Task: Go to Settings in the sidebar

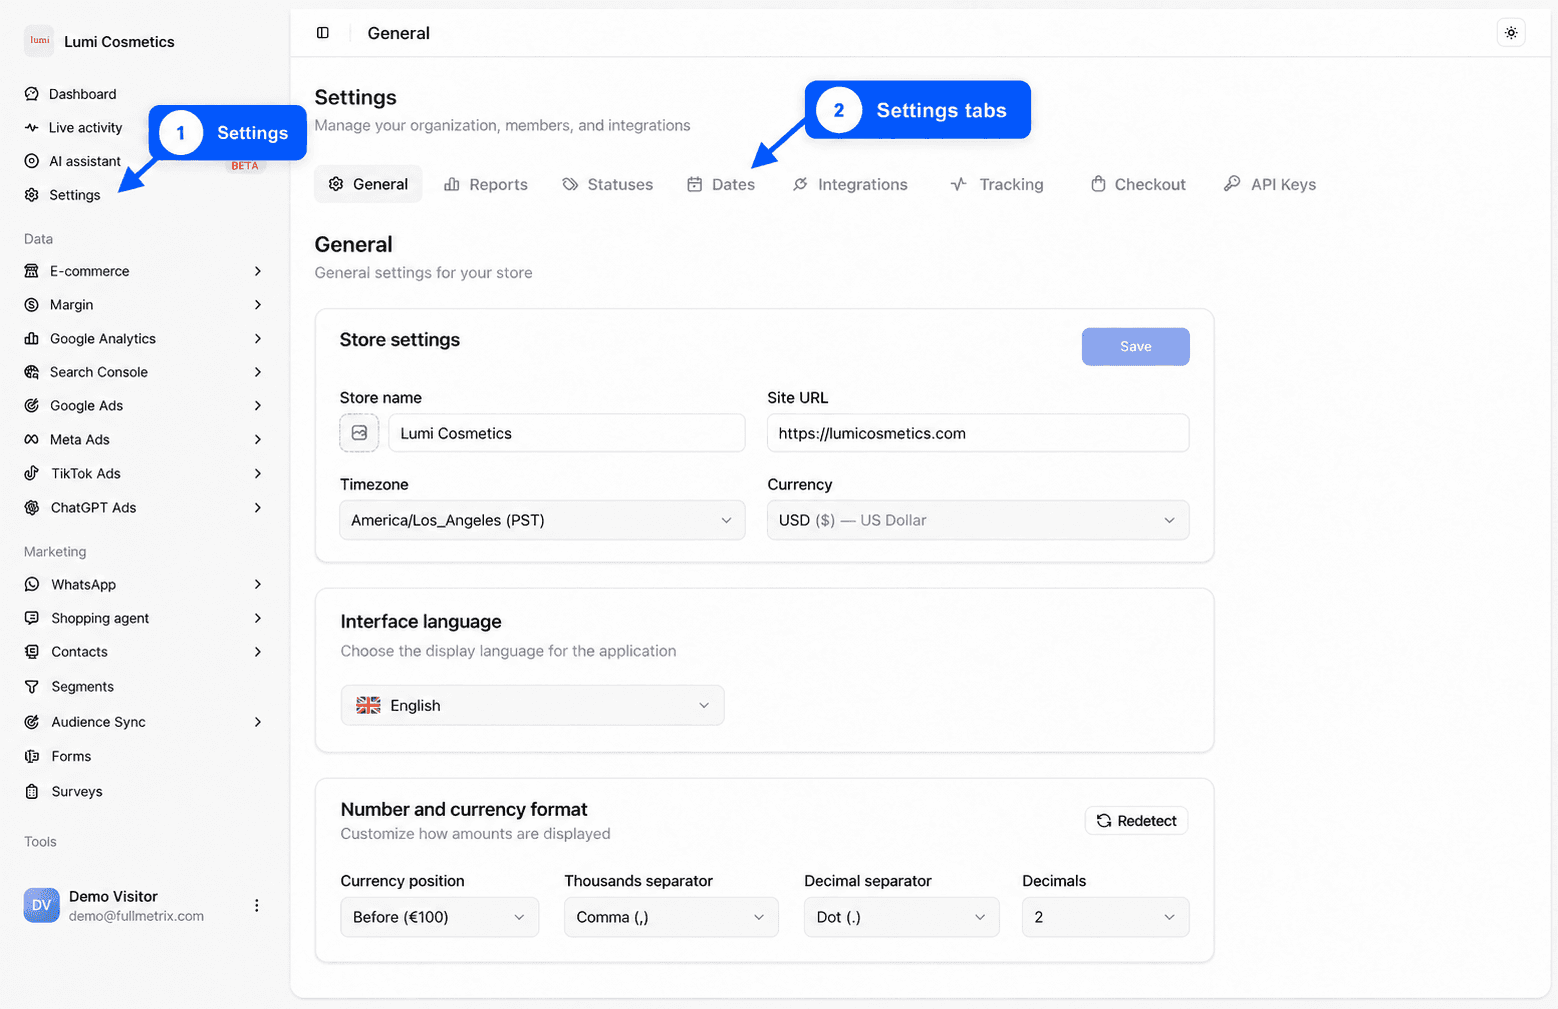Action: [75, 195]
